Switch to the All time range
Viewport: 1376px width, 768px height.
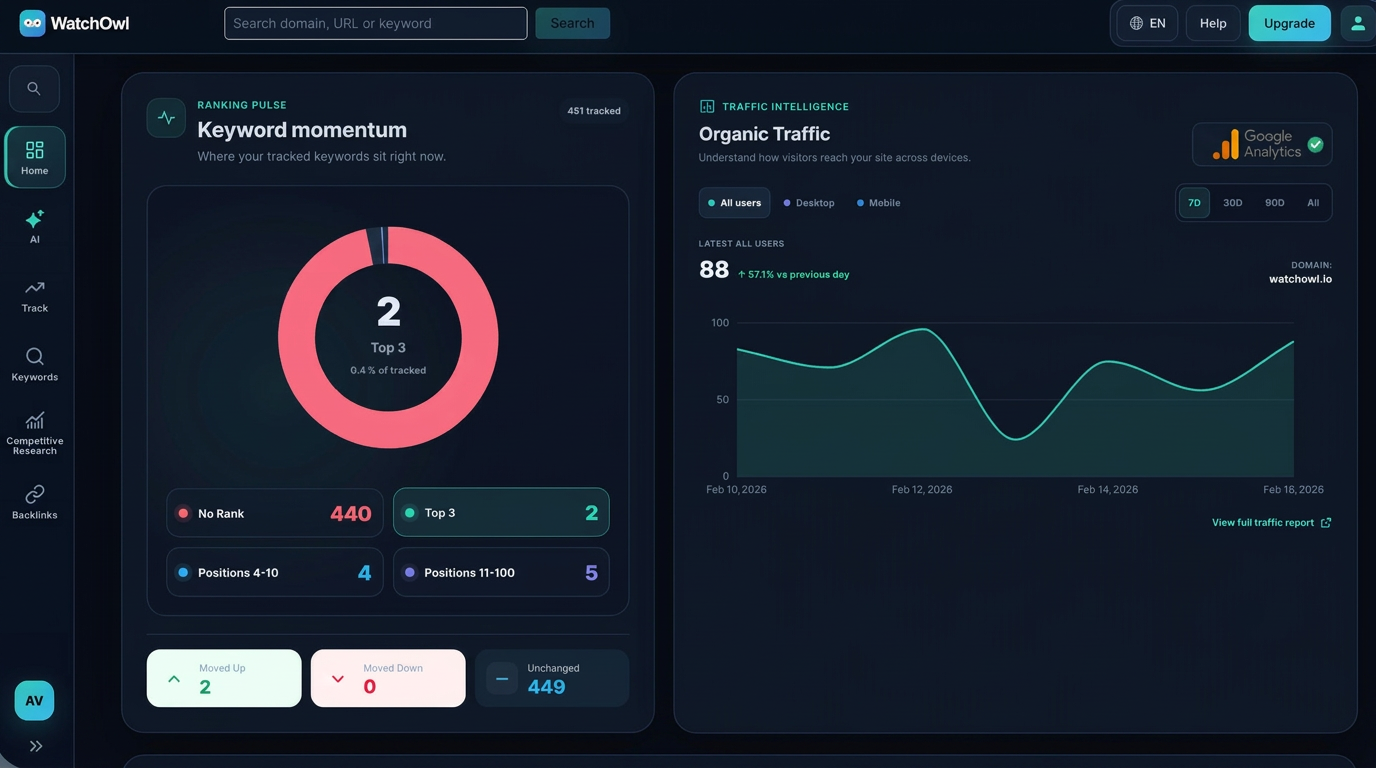coord(1313,203)
